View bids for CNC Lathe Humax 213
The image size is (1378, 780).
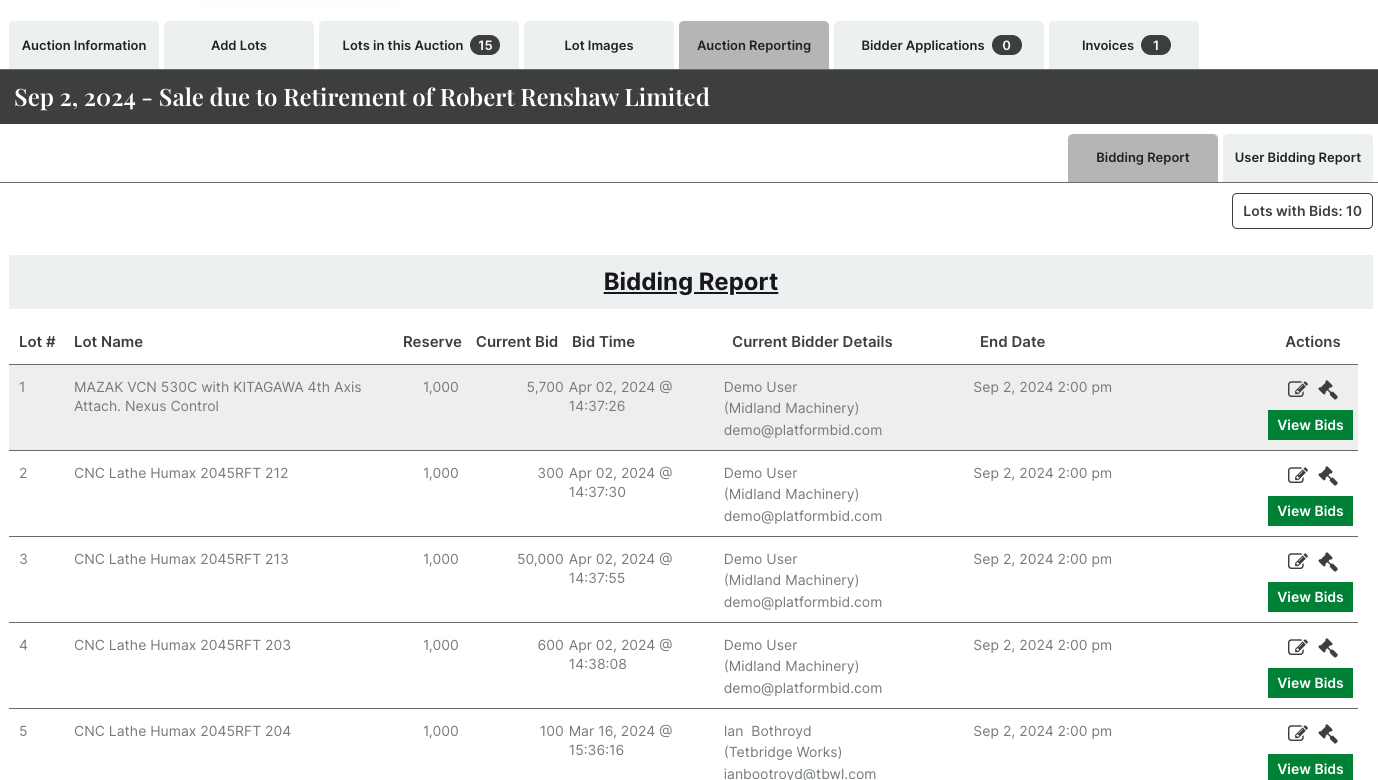tap(1310, 597)
